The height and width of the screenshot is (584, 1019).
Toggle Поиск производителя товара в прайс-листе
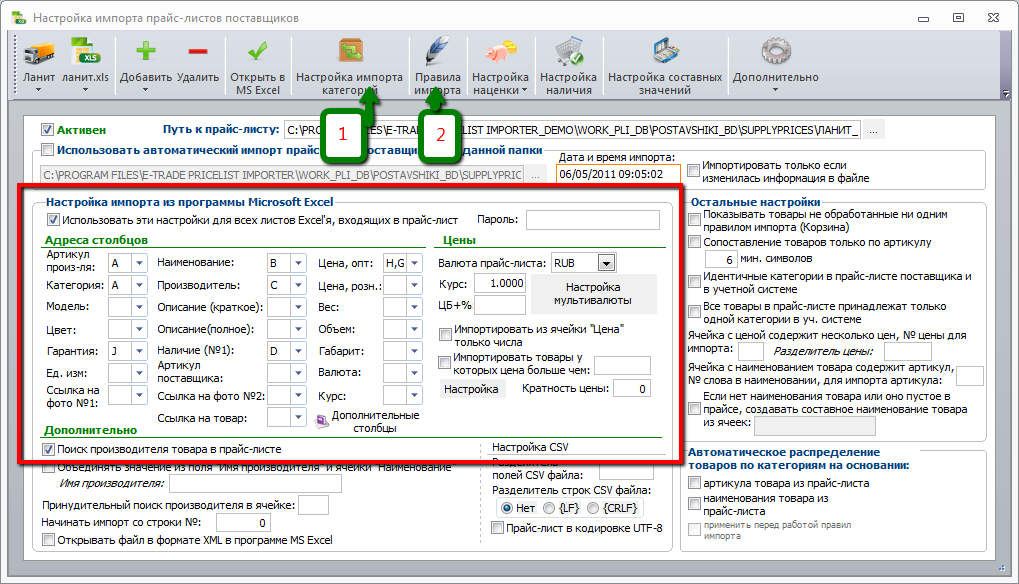(48, 449)
